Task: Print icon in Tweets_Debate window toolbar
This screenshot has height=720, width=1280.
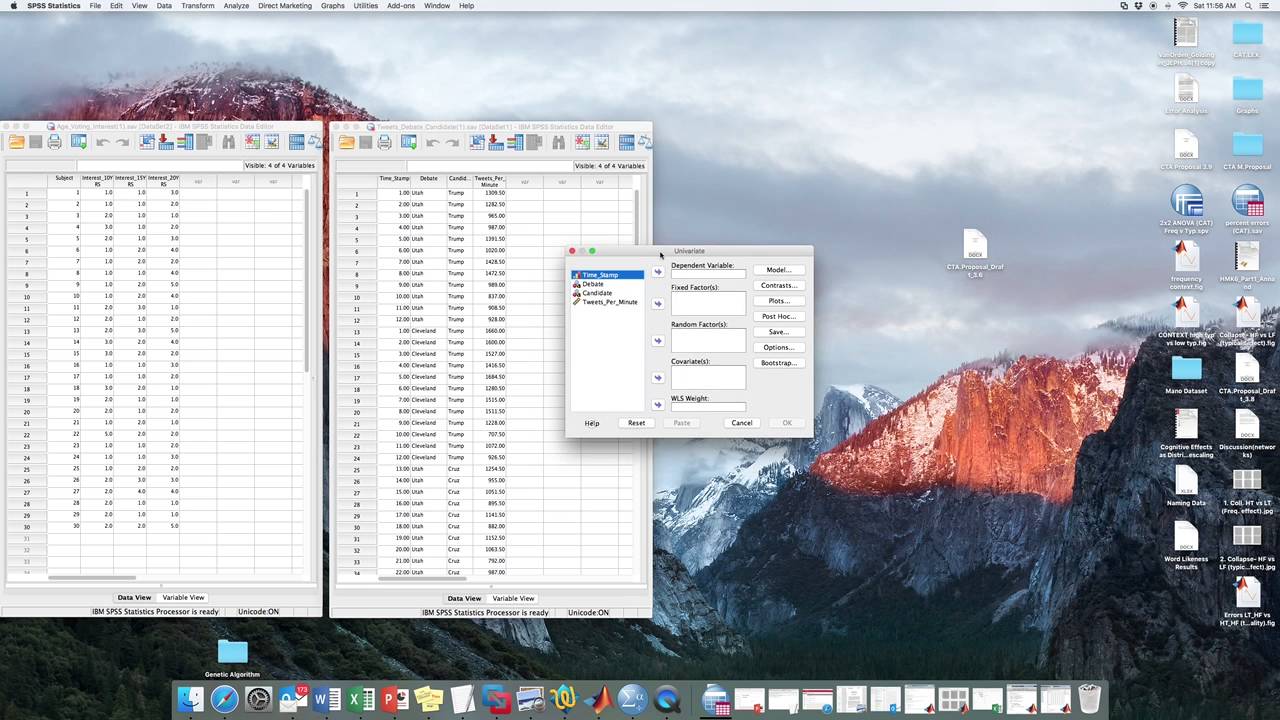Action: pos(385,142)
